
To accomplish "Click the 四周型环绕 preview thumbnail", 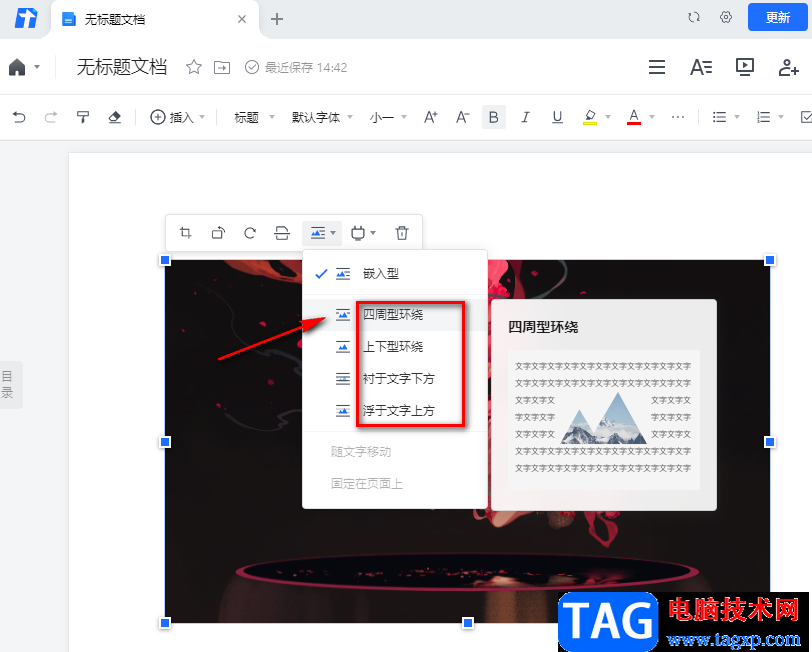I will (x=603, y=419).
